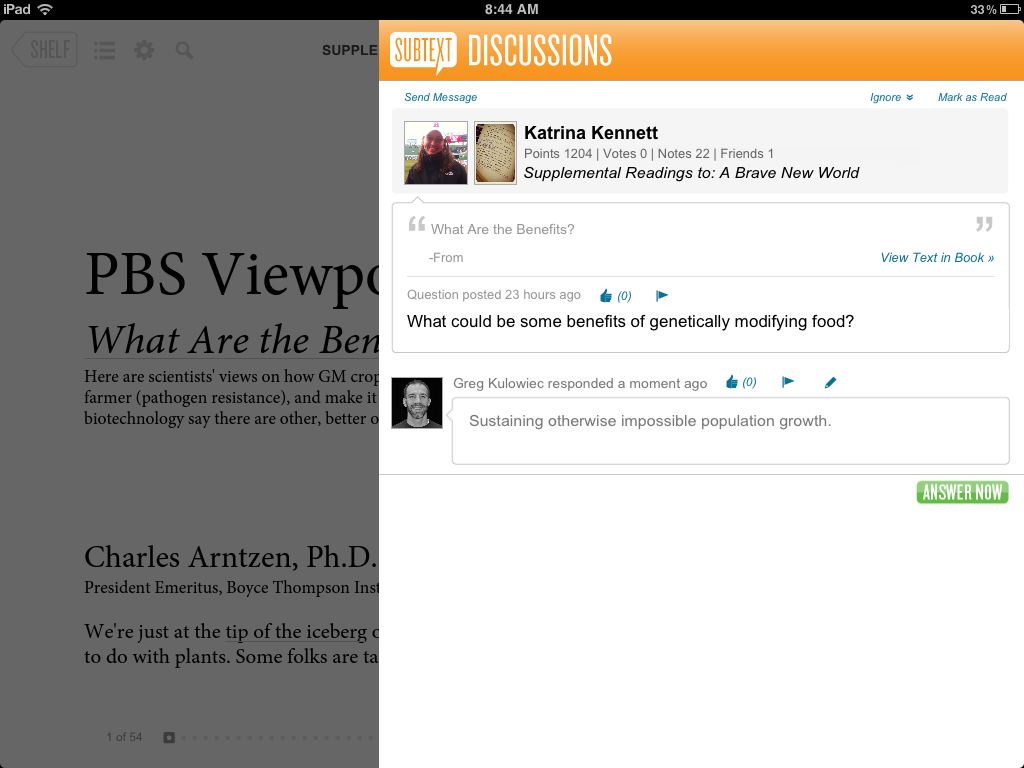Open the settings gear icon

pyautogui.click(x=144, y=50)
